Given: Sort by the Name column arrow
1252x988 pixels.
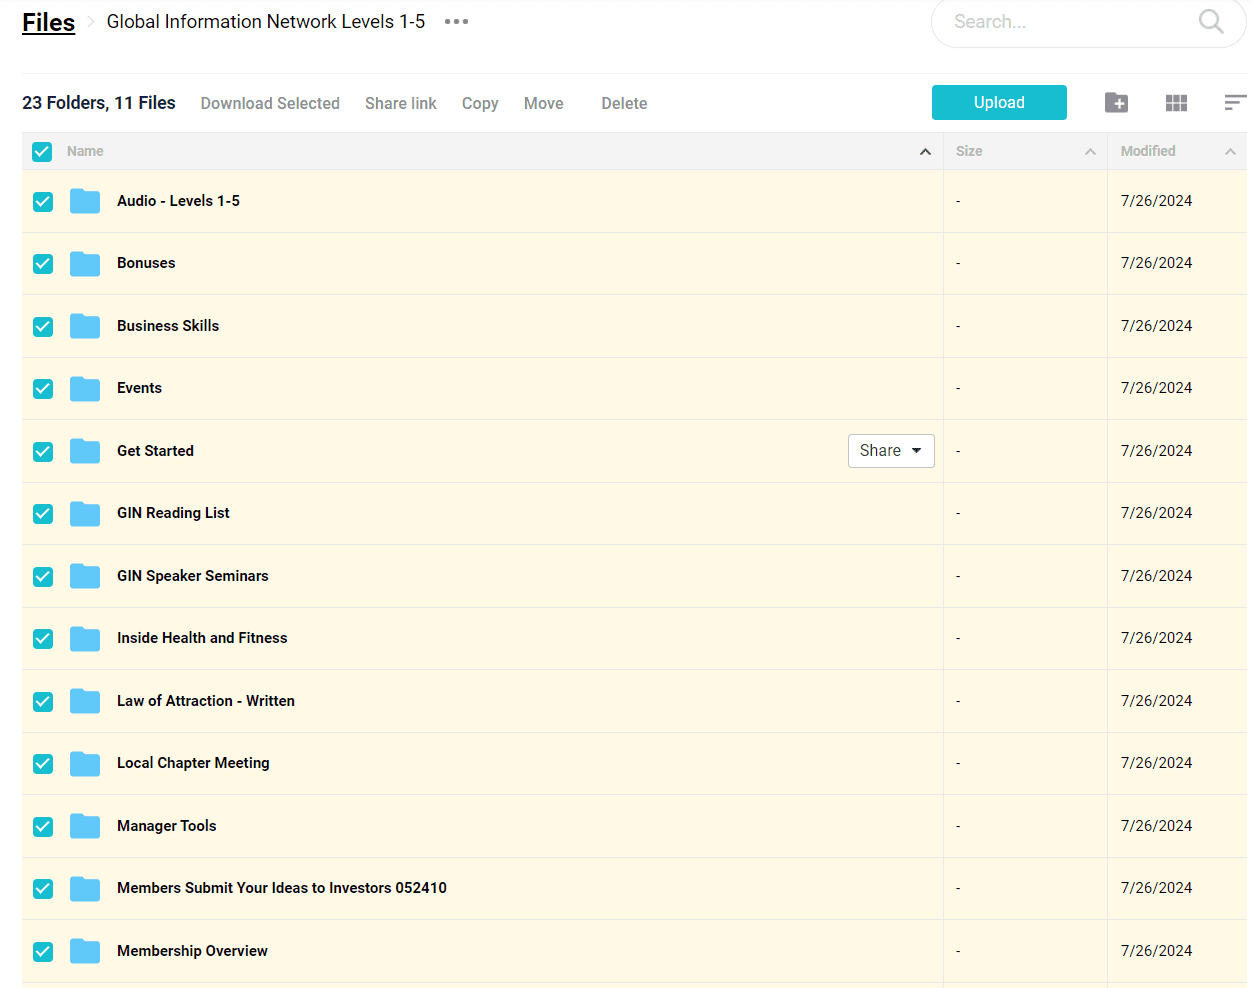Looking at the screenshot, I should coord(925,152).
